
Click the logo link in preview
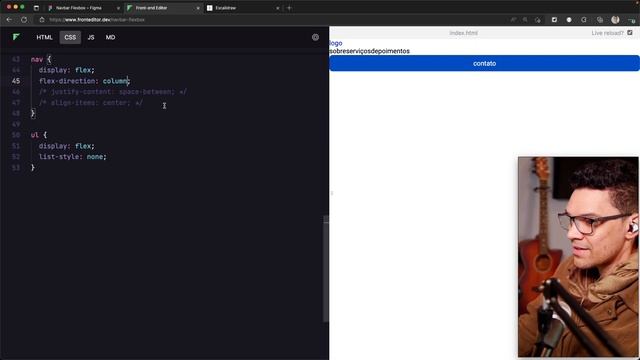pyautogui.click(x=336, y=43)
